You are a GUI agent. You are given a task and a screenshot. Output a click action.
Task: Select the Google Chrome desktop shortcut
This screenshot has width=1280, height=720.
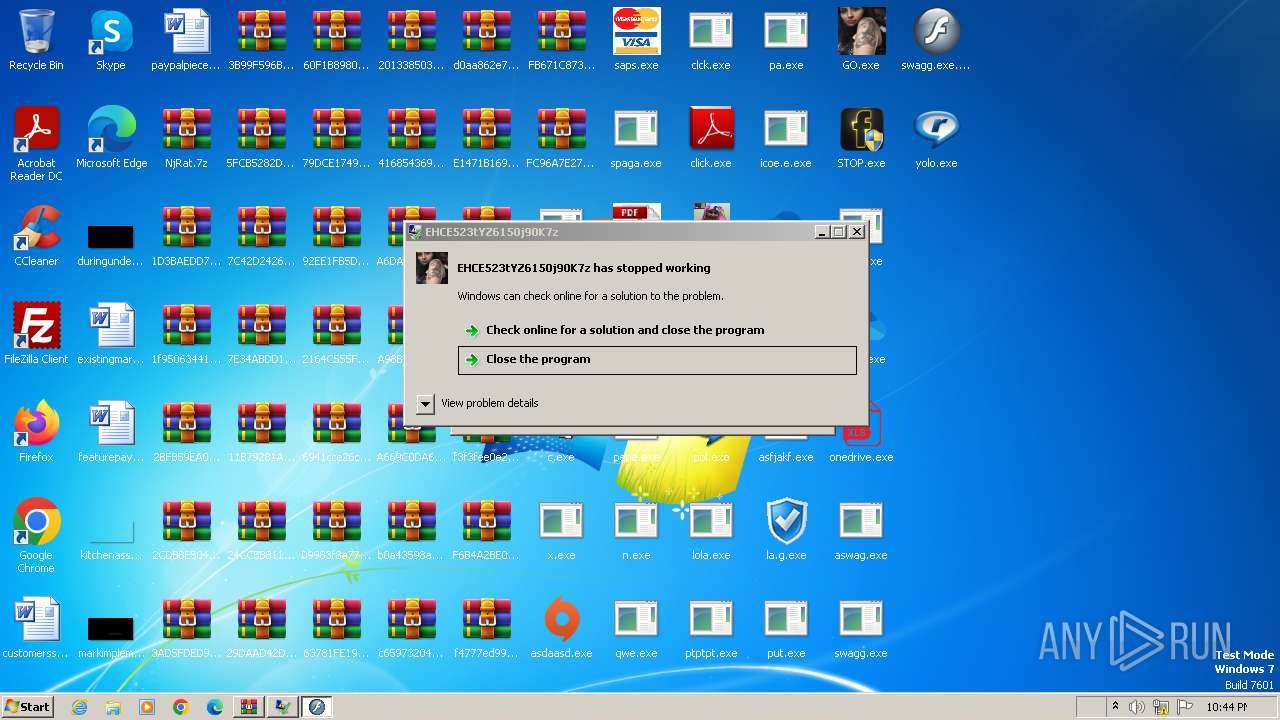[x=36, y=535]
